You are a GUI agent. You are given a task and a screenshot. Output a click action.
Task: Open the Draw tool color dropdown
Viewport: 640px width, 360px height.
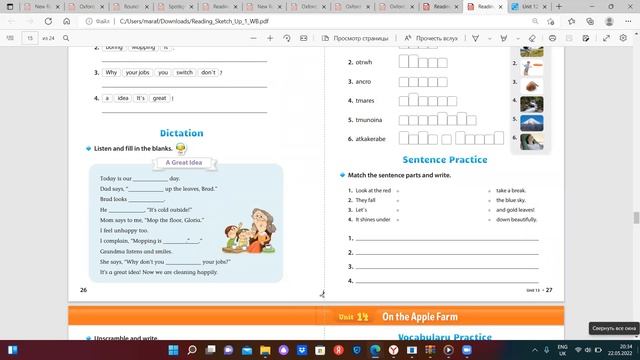point(489,38)
